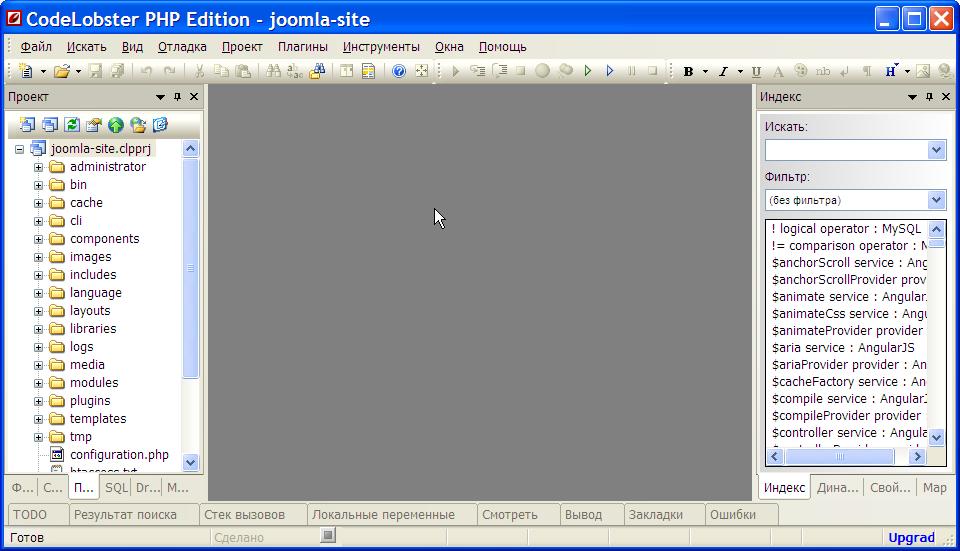The image size is (960, 551).
Task: Click the Replace text icon
Action: tap(295, 71)
